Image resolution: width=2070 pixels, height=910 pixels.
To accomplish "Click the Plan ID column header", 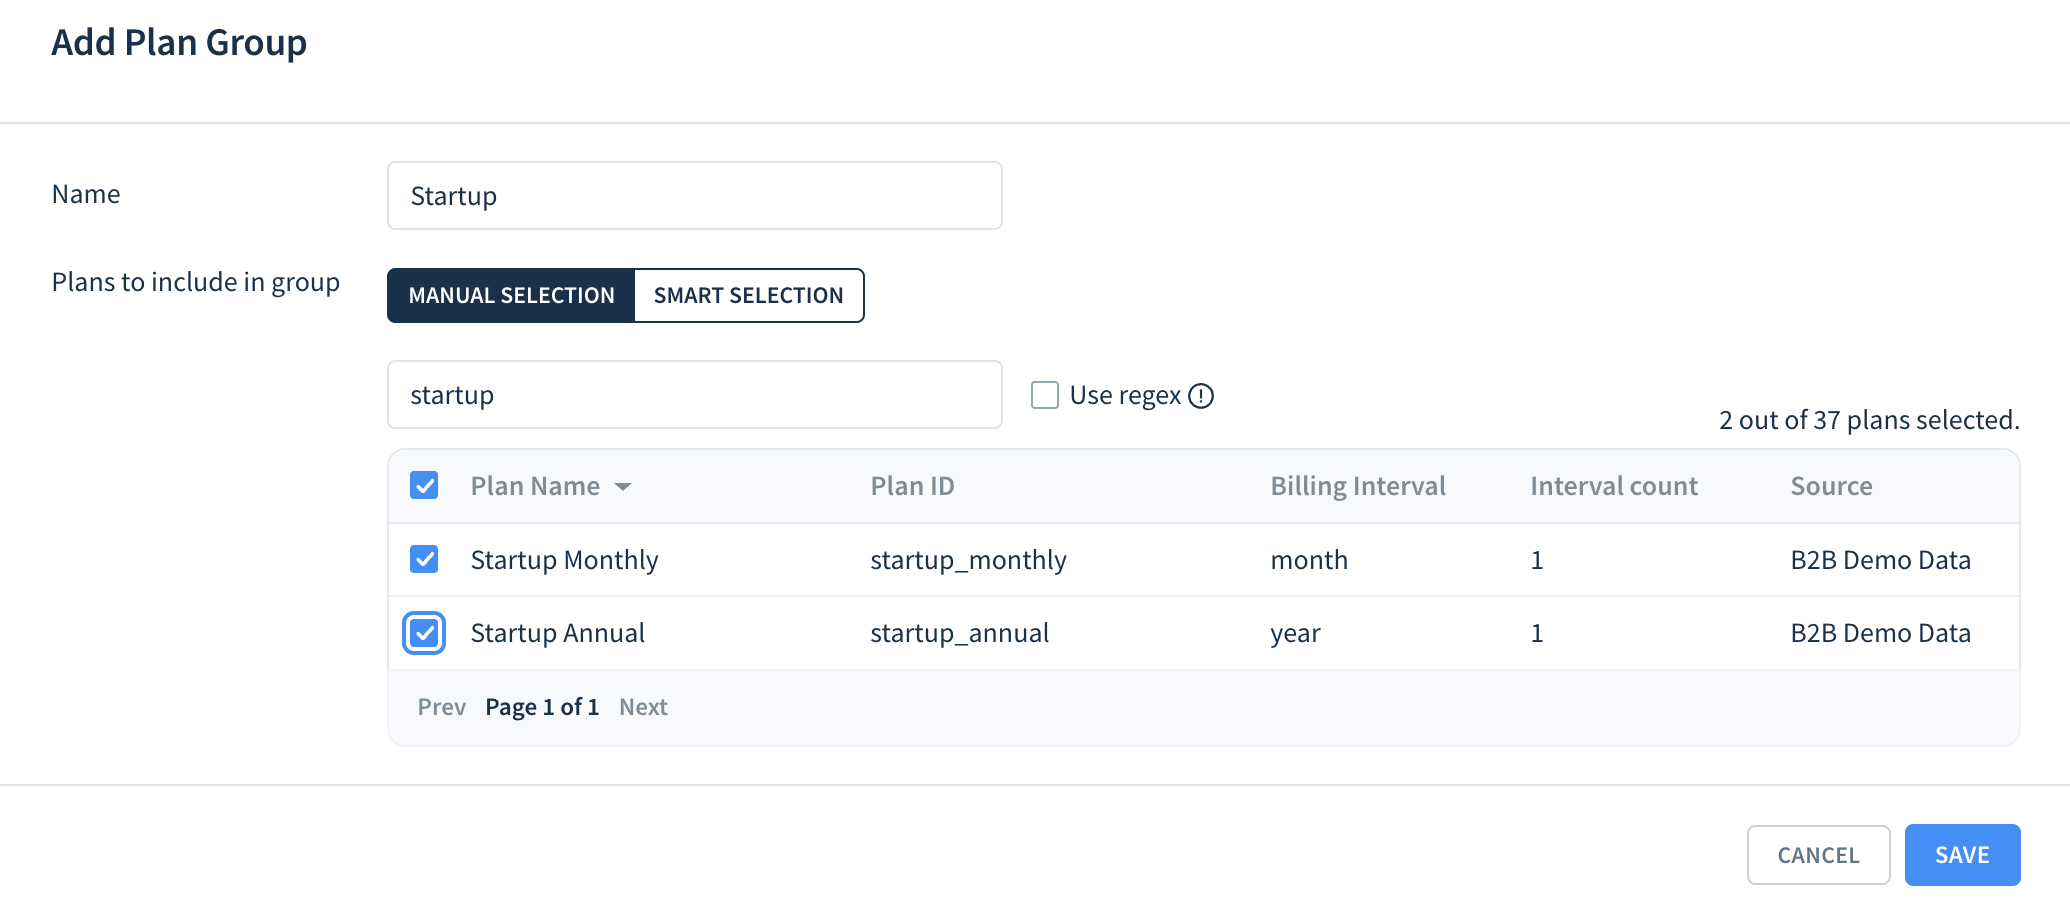I will click(x=912, y=486).
